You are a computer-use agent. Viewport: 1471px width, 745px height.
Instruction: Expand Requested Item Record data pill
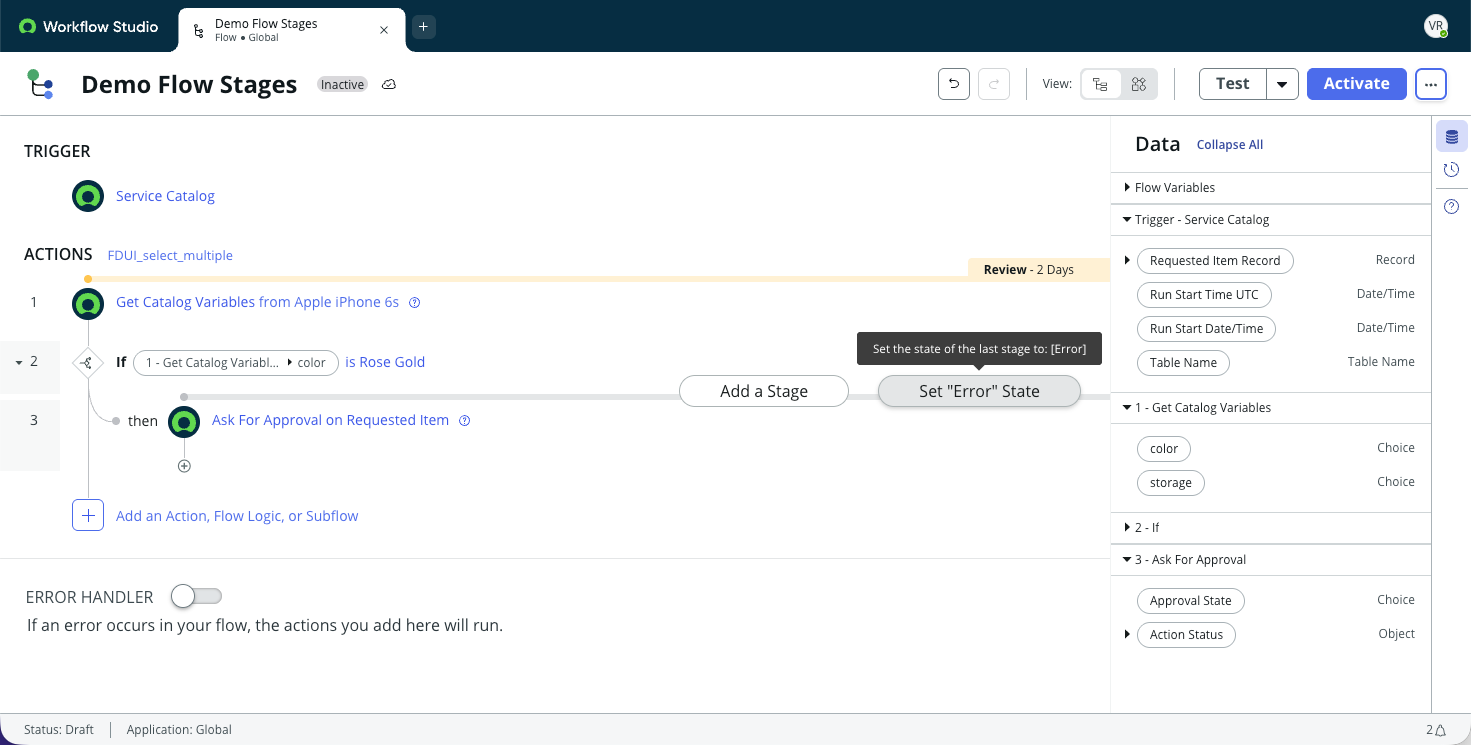[1127, 260]
